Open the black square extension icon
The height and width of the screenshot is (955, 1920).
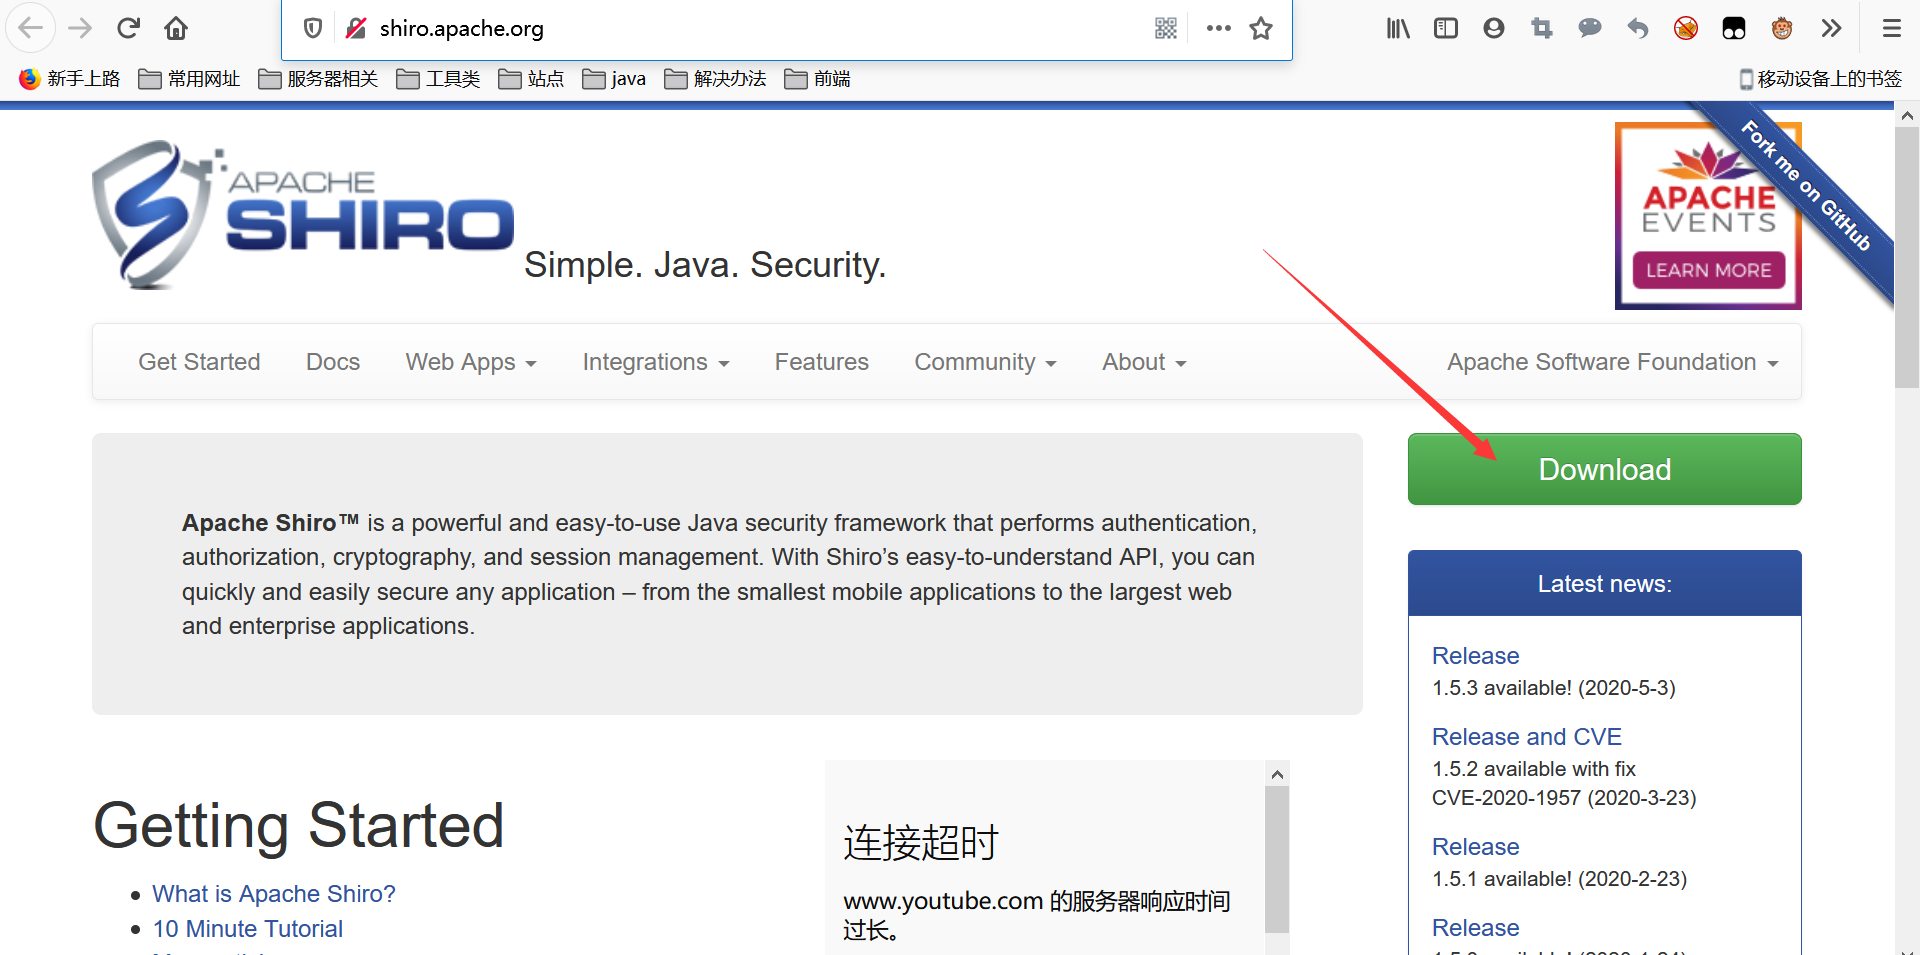1734,28
